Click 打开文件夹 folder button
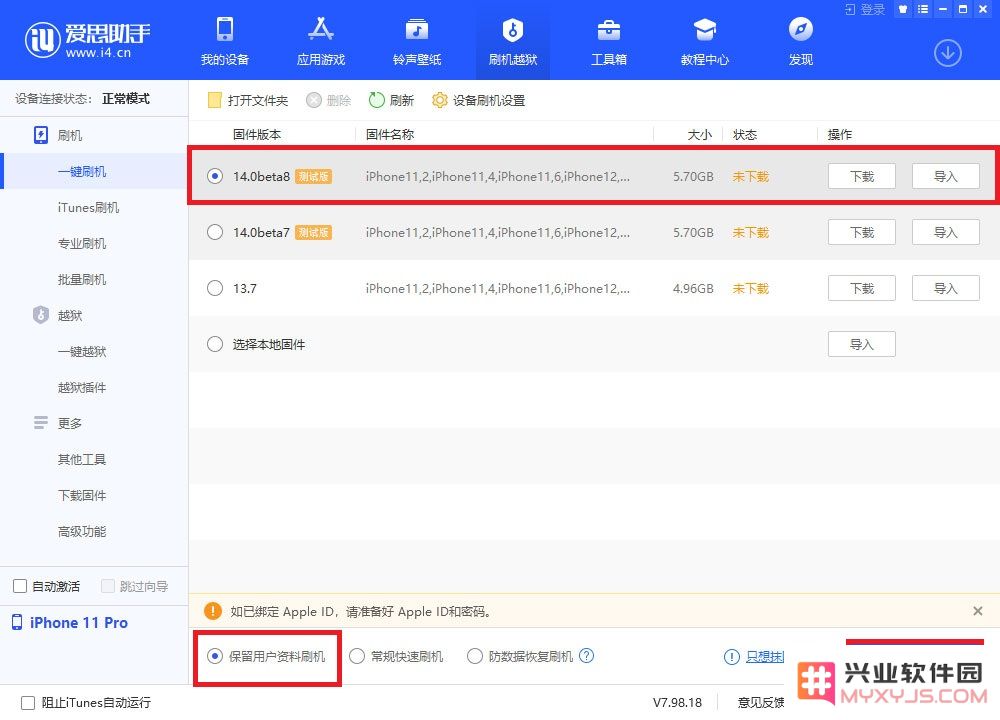 tap(248, 100)
